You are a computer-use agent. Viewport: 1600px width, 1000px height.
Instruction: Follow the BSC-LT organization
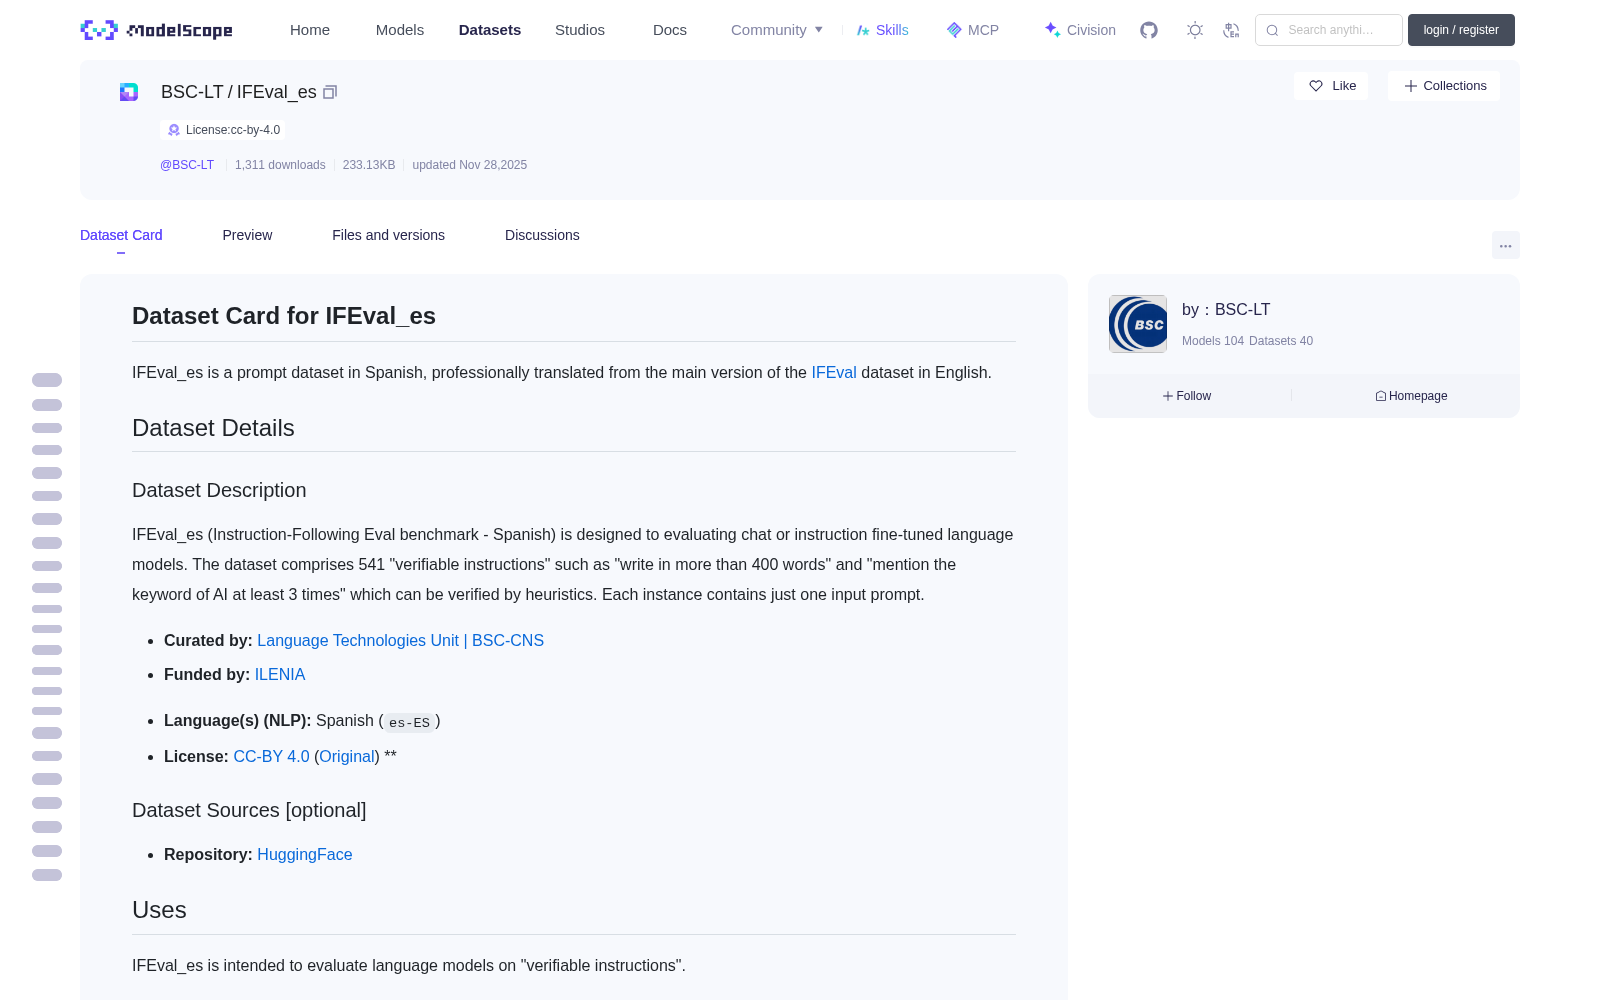tap(1187, 396)
